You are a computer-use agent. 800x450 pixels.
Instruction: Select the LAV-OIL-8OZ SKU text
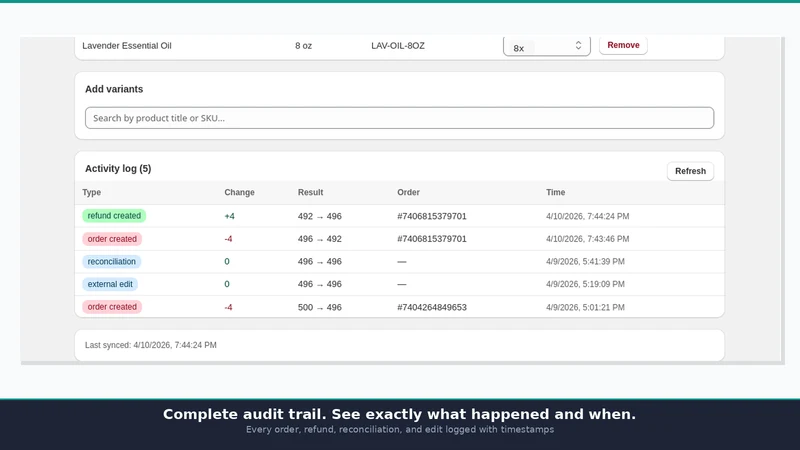(398, 46)
